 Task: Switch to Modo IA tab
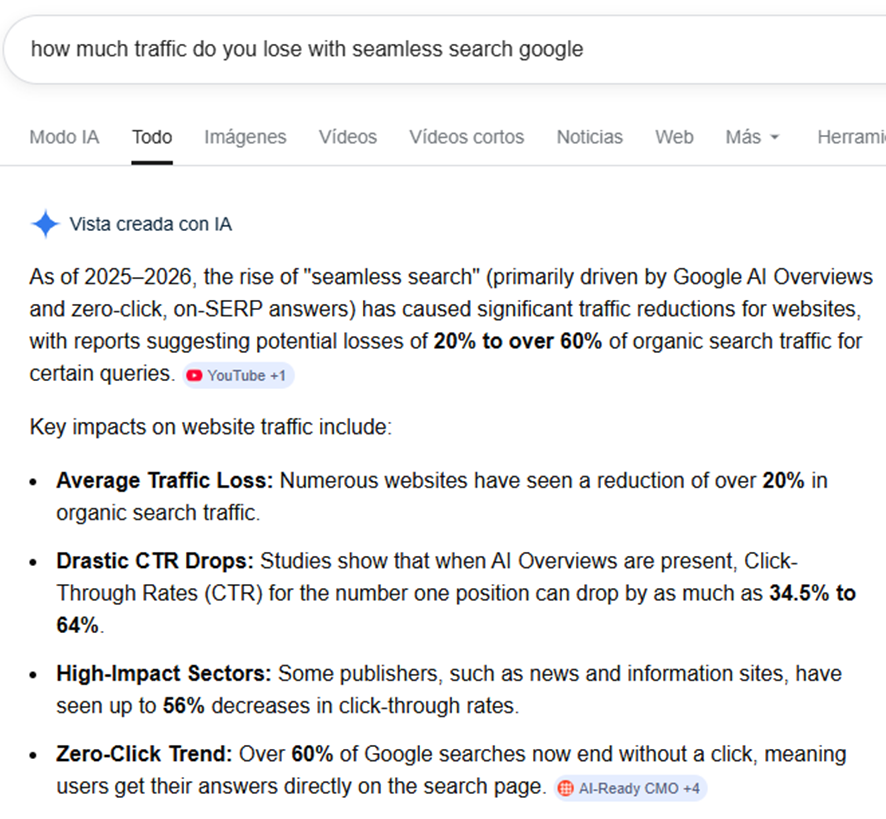pyautogui.click(x=64, y=137)
